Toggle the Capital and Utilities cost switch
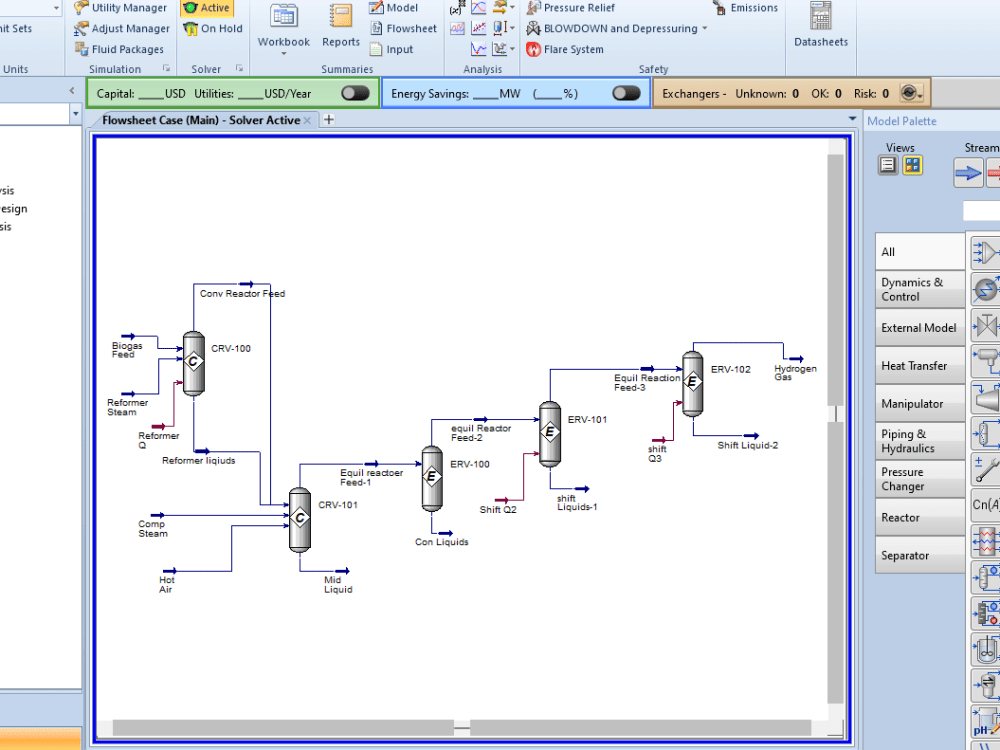 [x=357, y=92]
